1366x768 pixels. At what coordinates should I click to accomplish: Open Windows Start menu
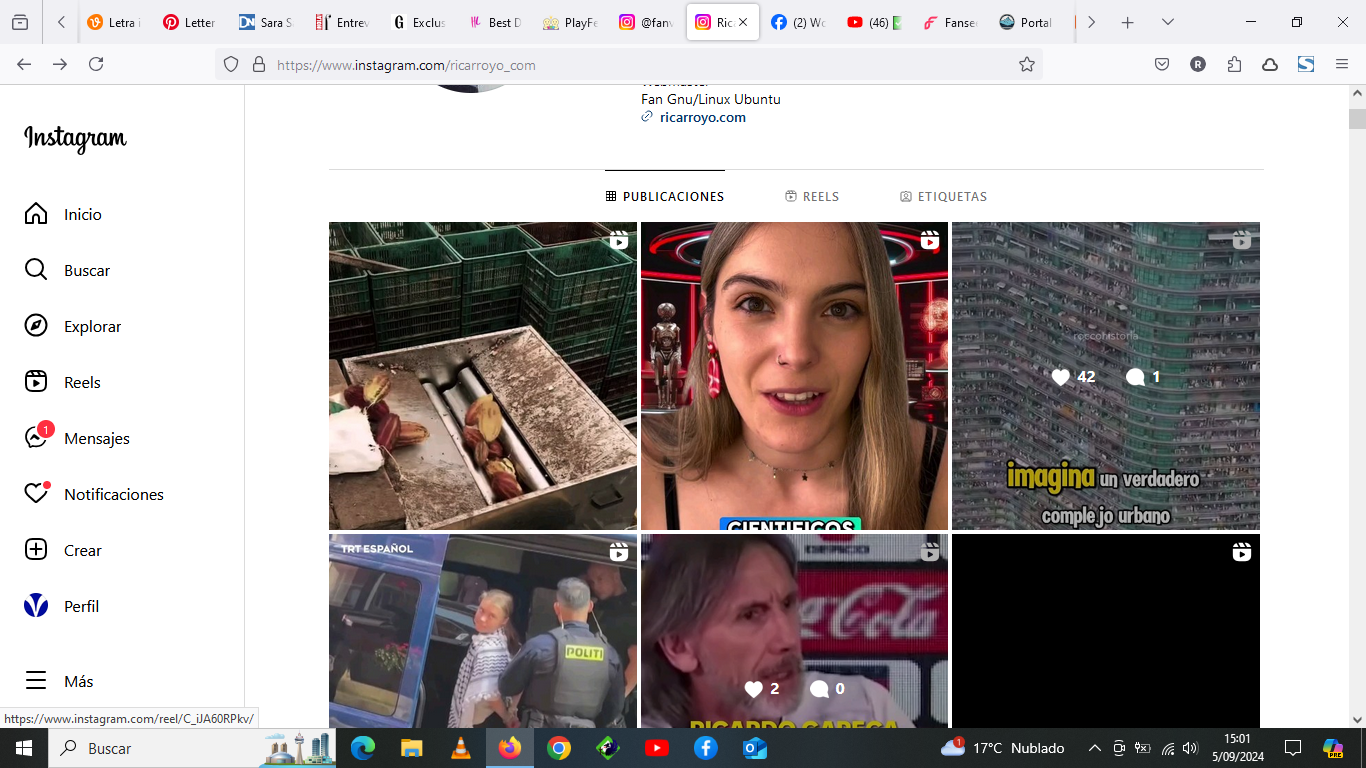[23, 748]
